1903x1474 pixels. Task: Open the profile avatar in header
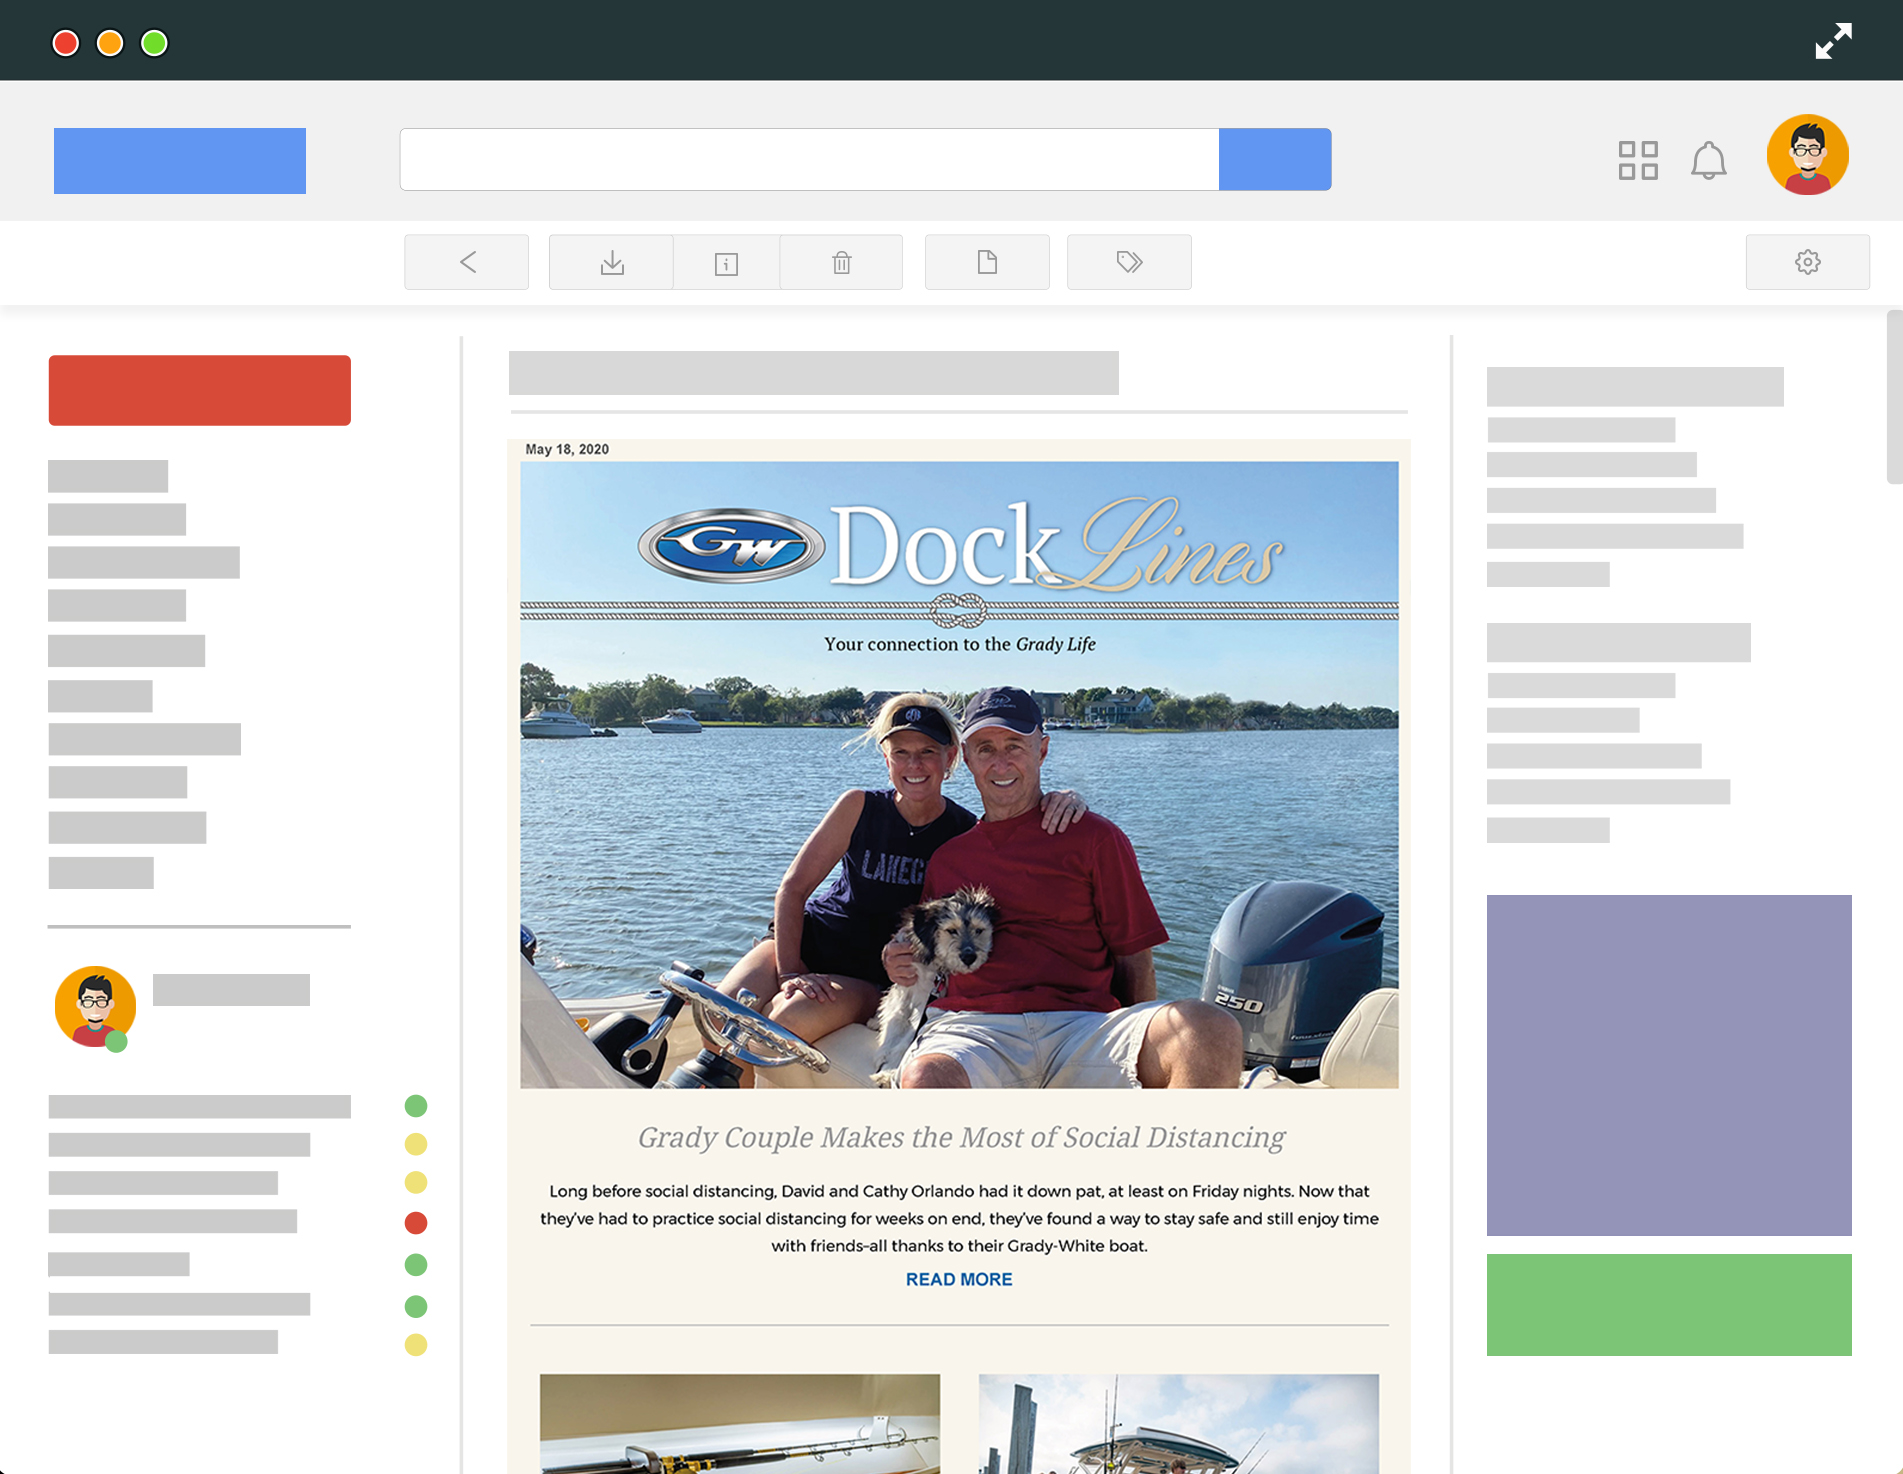[1808, 155]
